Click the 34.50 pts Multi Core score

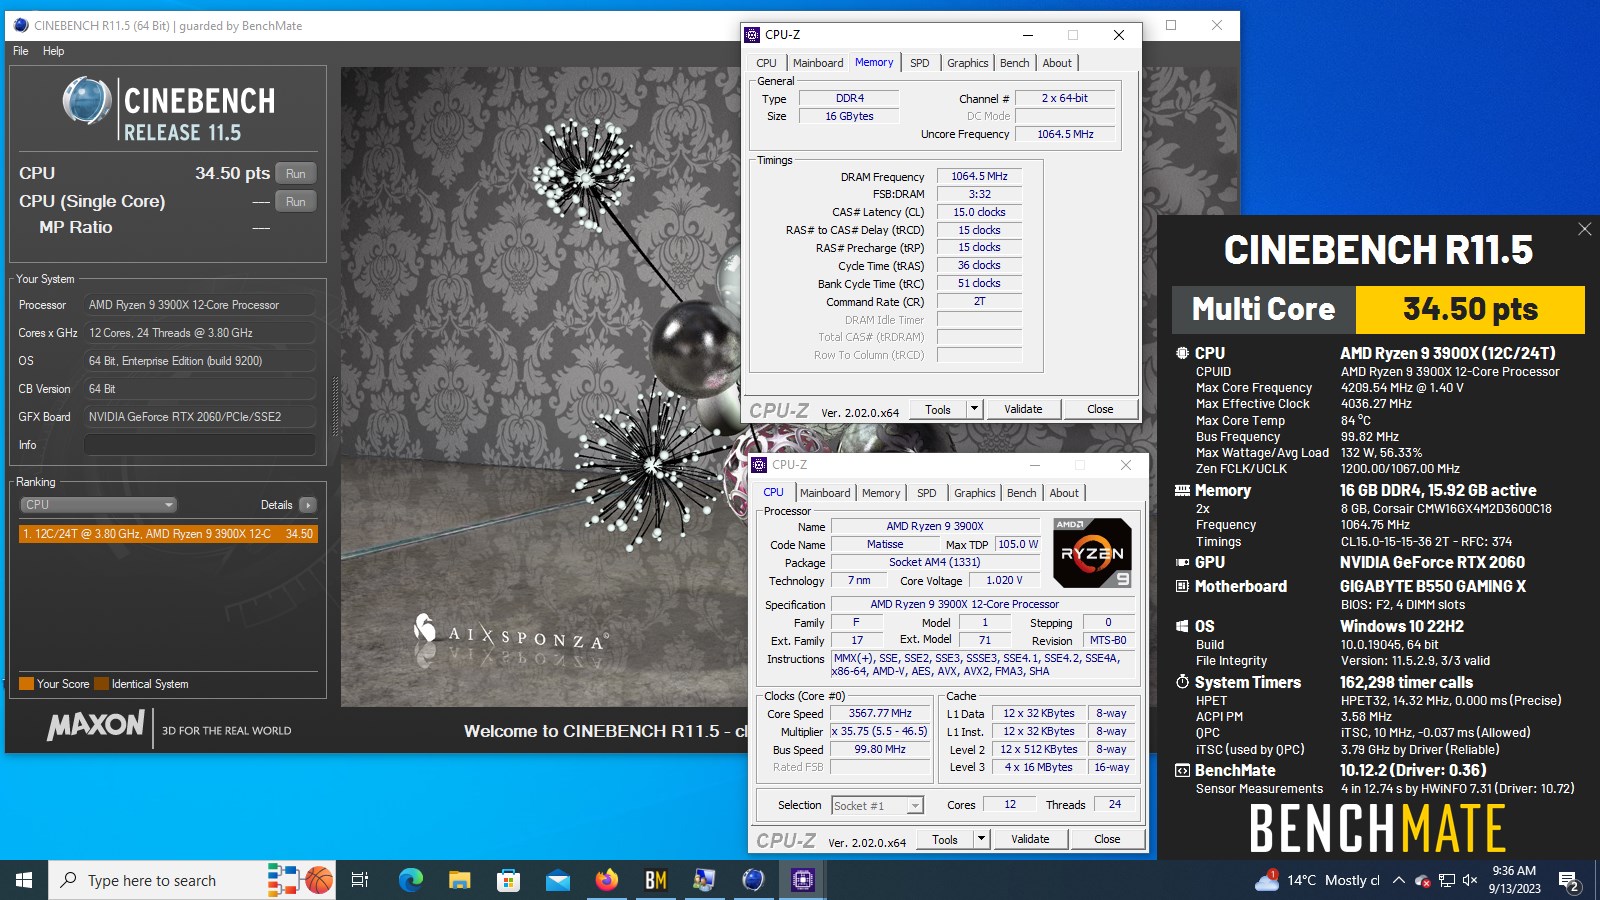(x=1470, y=310)
